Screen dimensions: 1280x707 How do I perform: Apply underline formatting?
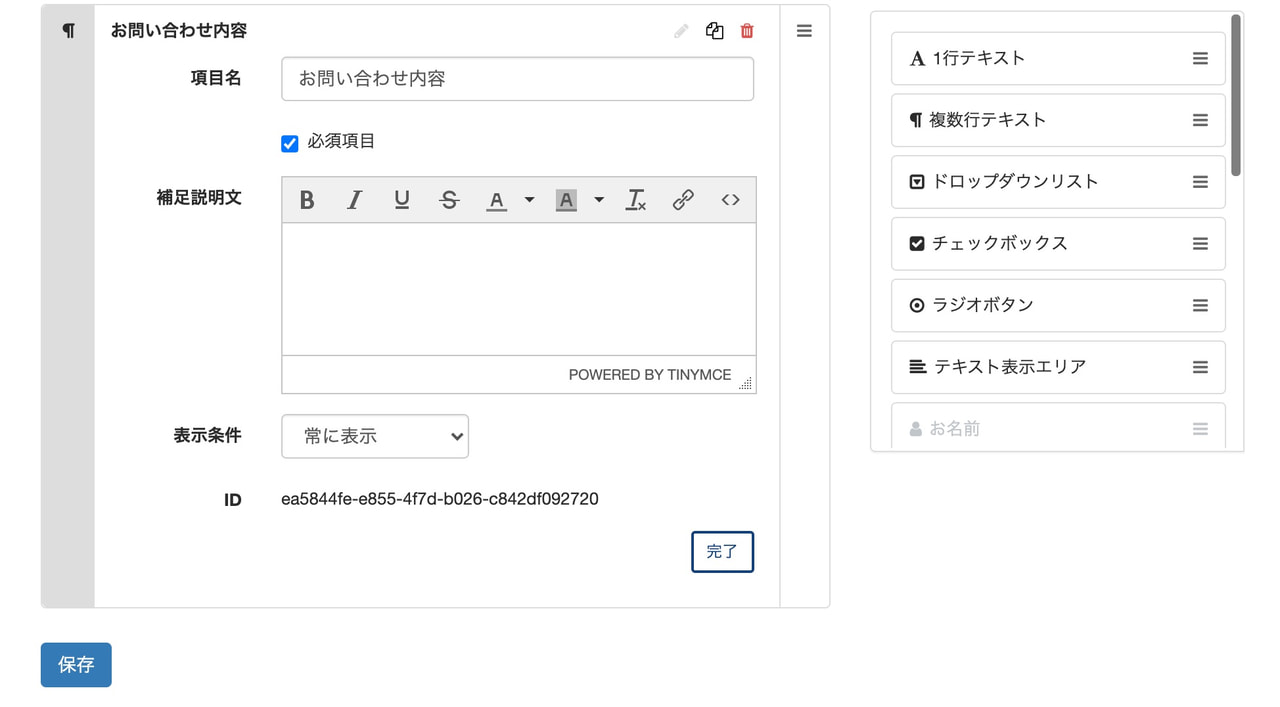point(401,199)
